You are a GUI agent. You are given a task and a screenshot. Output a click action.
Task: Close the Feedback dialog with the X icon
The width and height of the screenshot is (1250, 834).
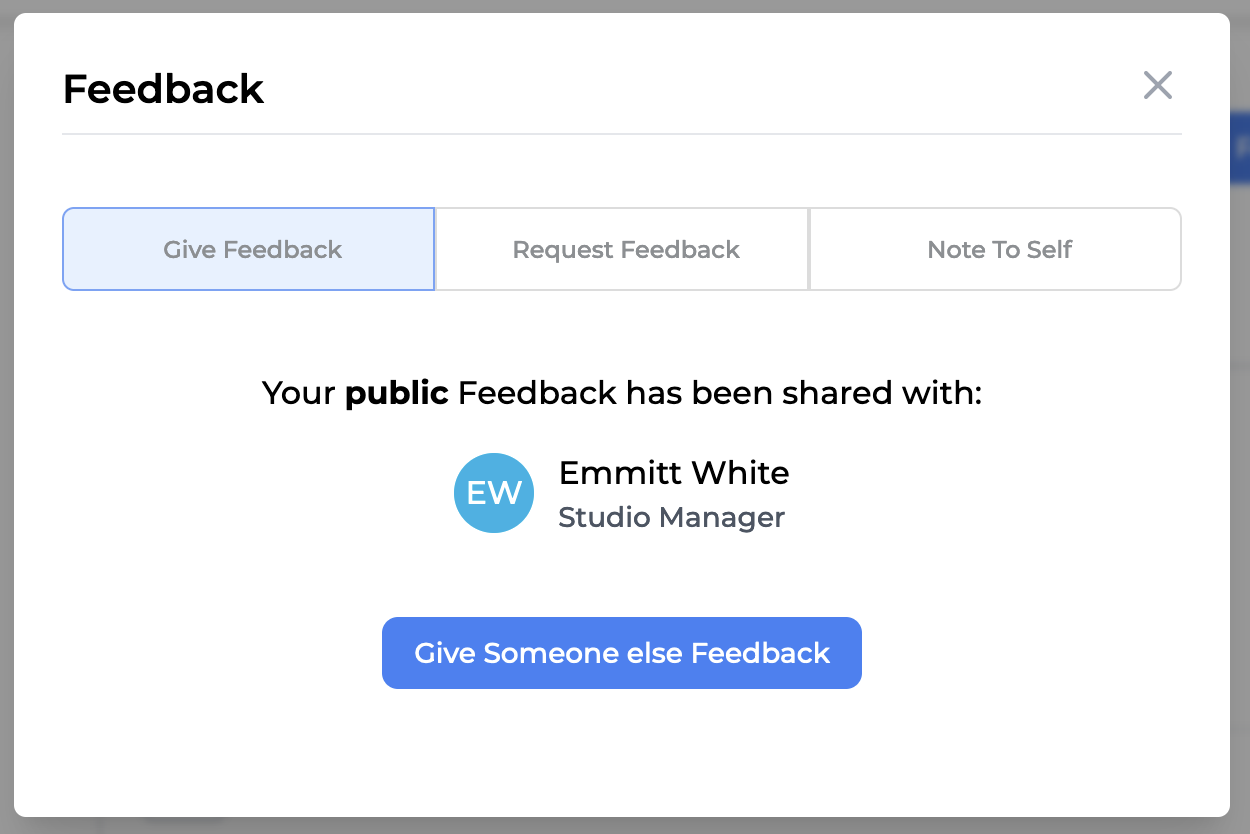click(1157, 86)
